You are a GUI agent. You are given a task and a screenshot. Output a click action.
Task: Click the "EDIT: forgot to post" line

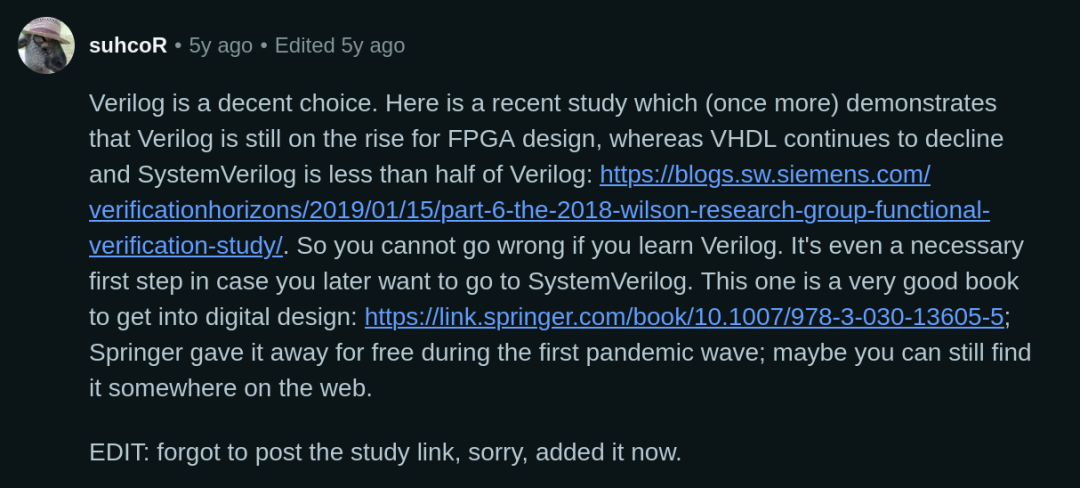pyautogui.click(x=385, y=452)
